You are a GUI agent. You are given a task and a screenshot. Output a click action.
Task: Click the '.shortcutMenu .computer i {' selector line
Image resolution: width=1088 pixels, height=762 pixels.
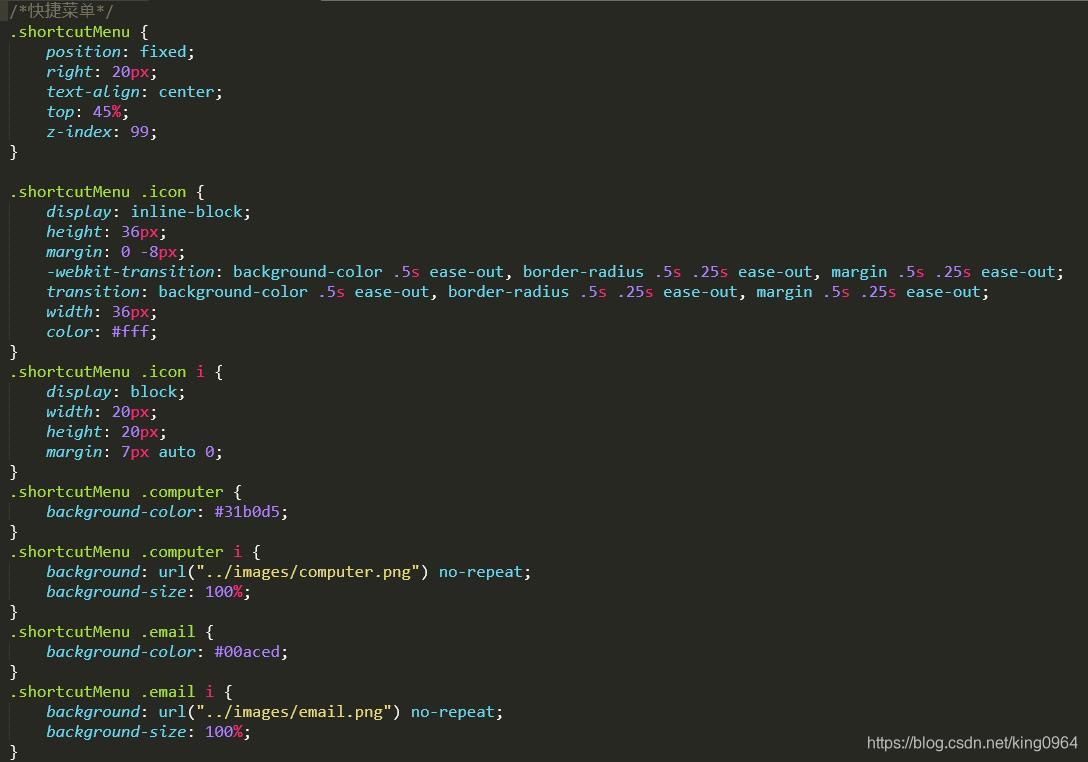click(135, 552)
